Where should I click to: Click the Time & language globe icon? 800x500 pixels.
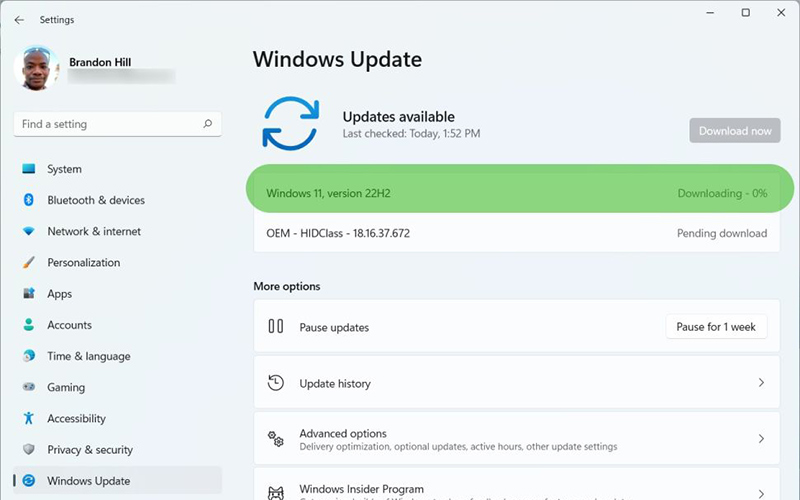click(29, 356)
